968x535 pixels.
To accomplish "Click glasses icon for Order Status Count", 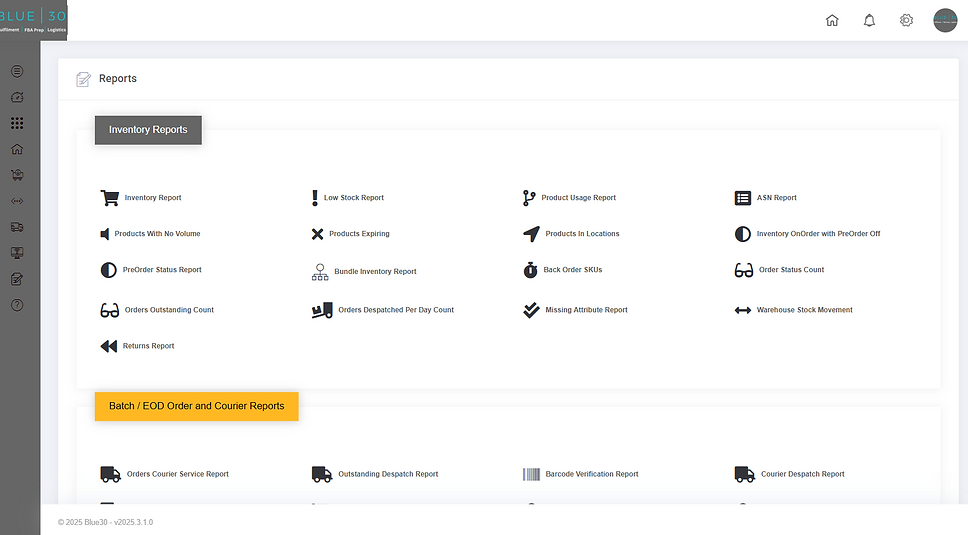I will coord(744,270).
